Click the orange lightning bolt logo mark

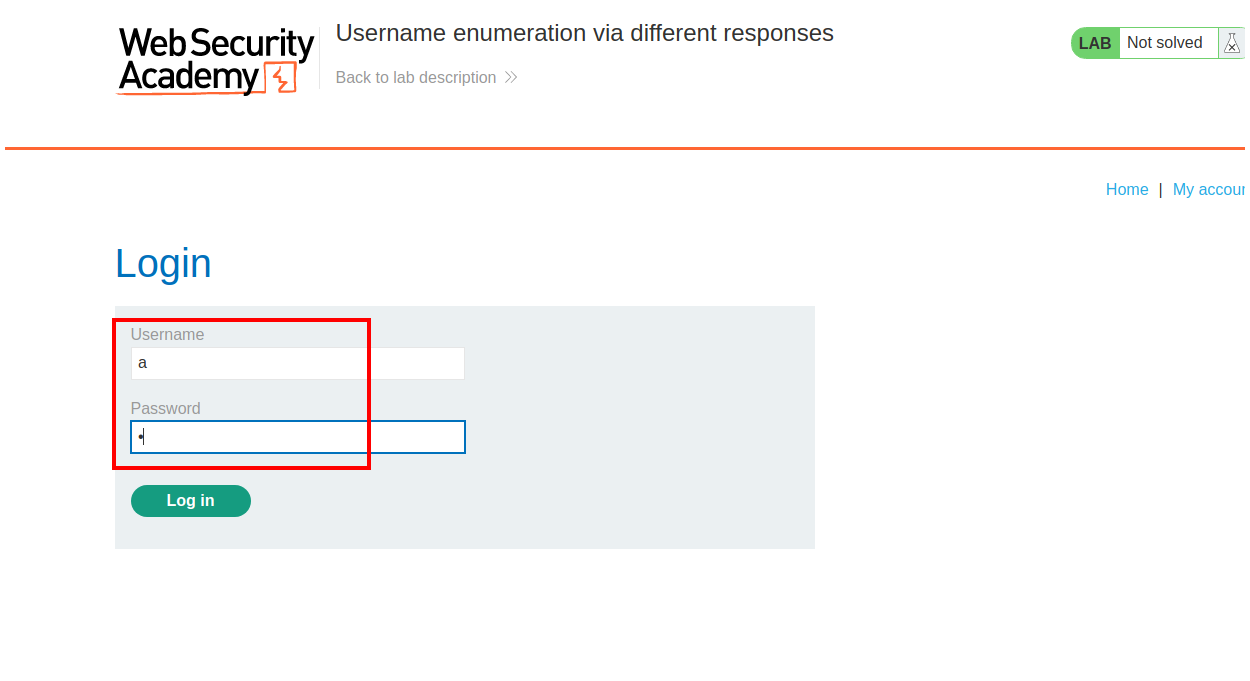[281, 78]
